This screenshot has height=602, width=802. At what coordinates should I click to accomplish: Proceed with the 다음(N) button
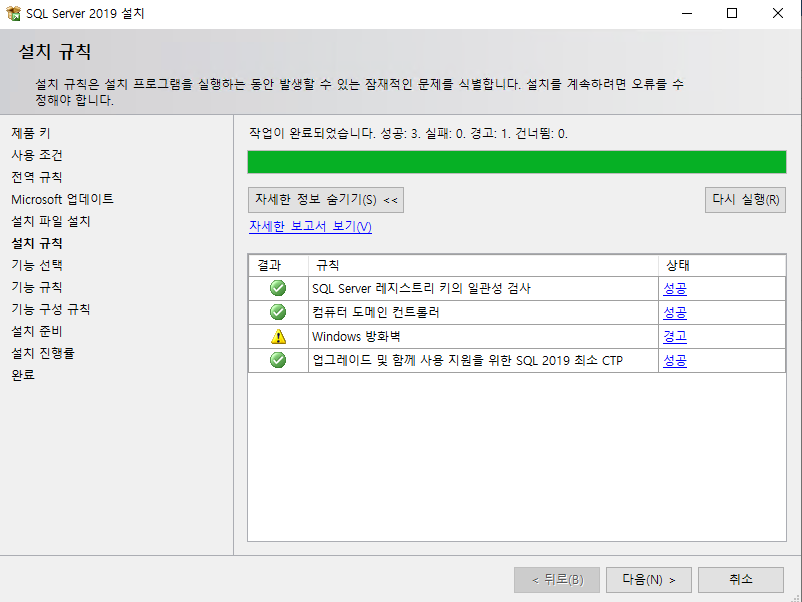coord(649,579)
